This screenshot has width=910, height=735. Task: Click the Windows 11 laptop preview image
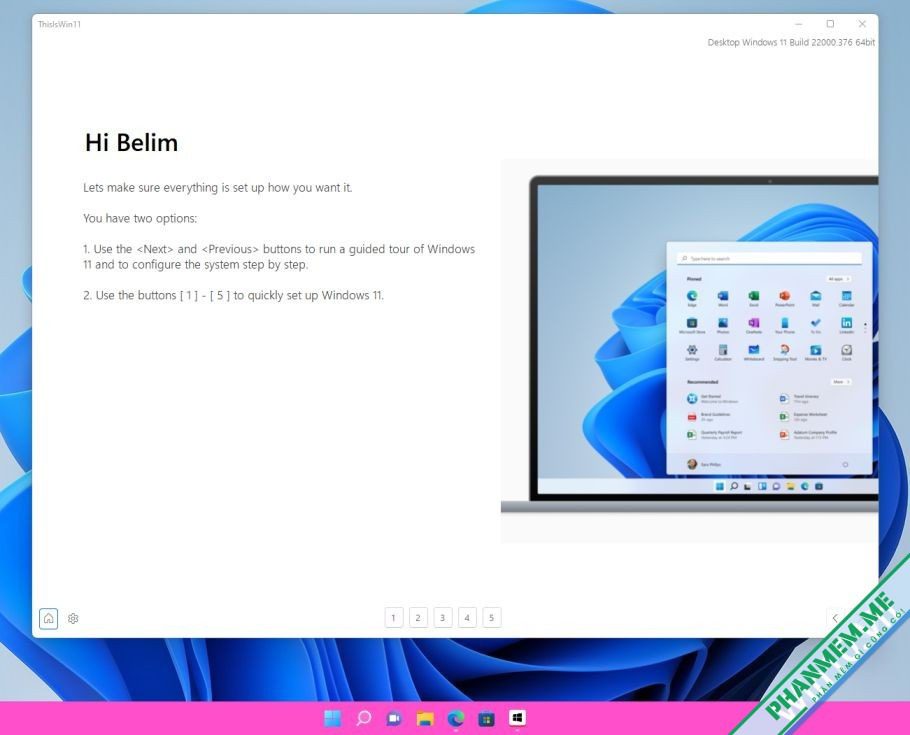coord(689,351)
